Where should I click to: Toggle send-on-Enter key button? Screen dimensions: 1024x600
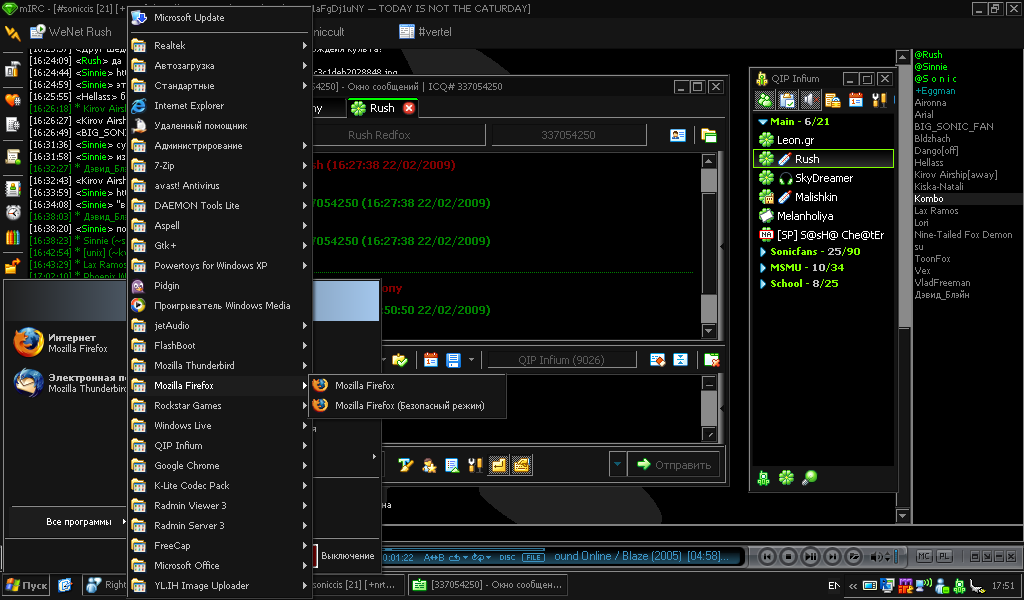click(498, 465)
